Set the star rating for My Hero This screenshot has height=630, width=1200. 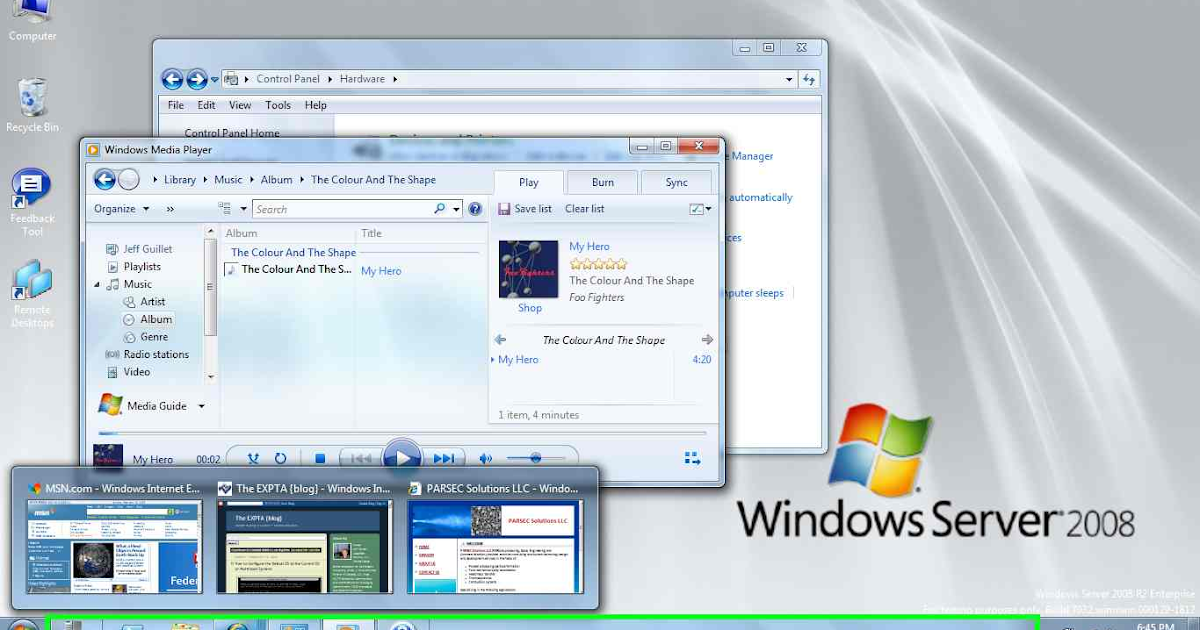pos(598,264)
